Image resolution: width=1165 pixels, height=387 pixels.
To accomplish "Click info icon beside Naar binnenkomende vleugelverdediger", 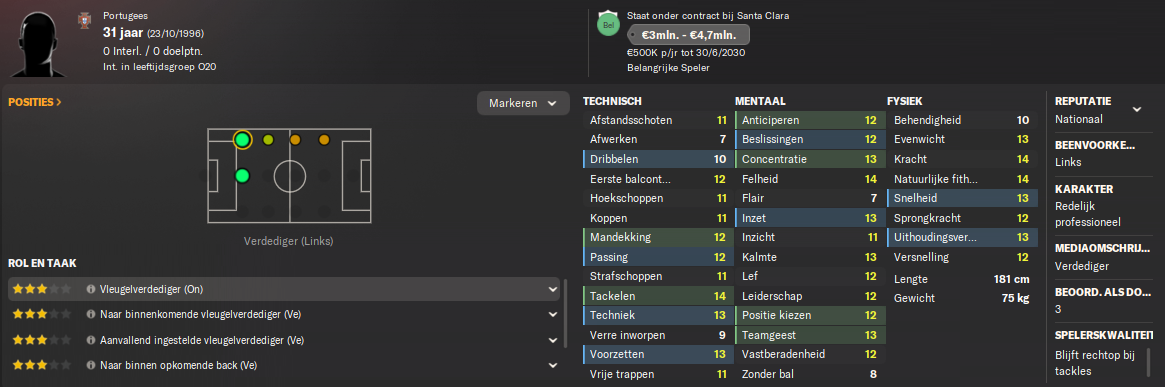I will [91, 314].
